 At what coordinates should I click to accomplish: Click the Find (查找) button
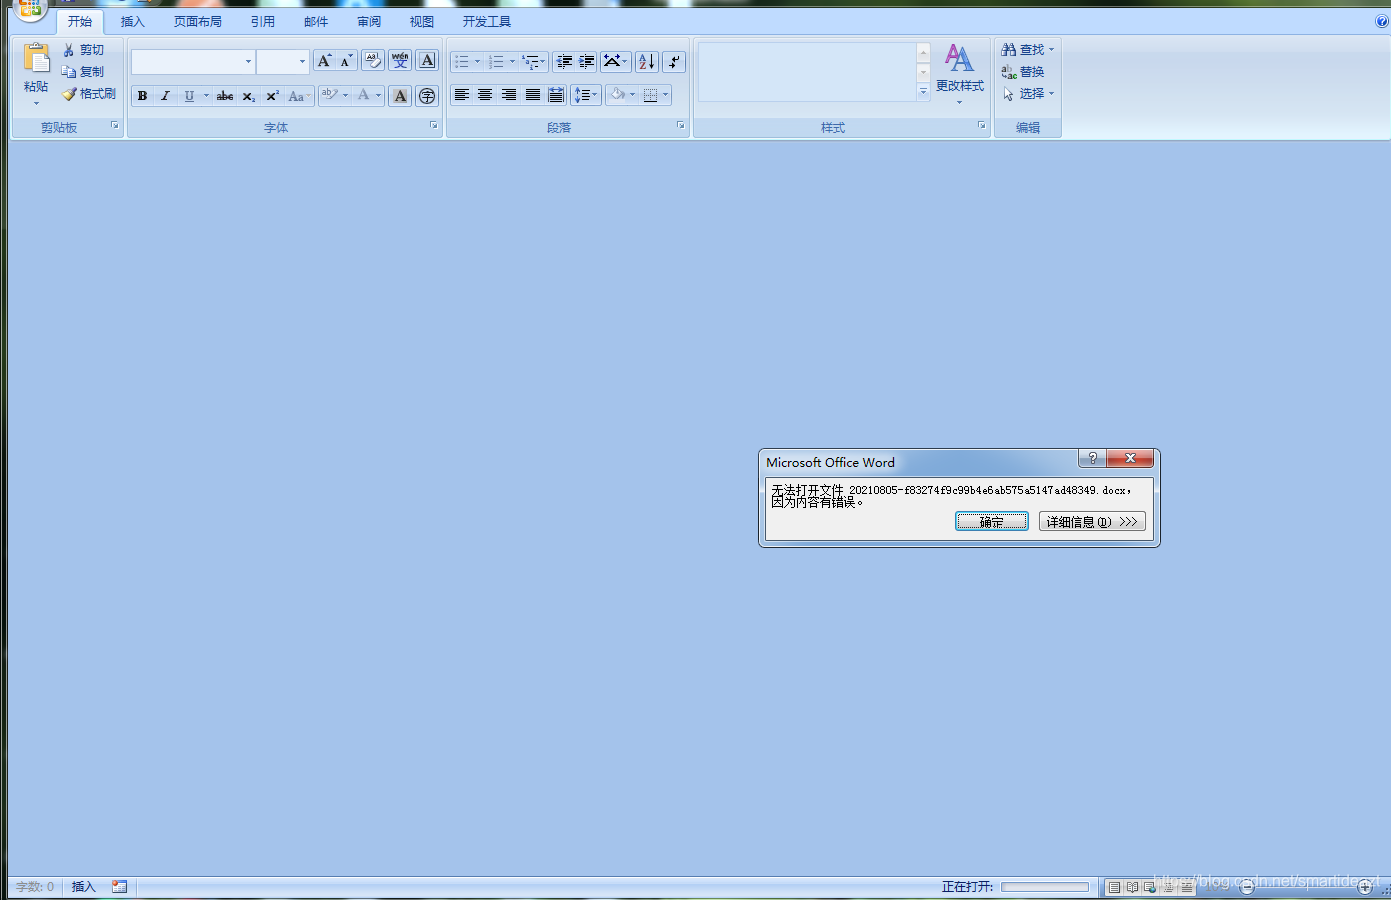pyautogui.click(x=1027, y=50)
